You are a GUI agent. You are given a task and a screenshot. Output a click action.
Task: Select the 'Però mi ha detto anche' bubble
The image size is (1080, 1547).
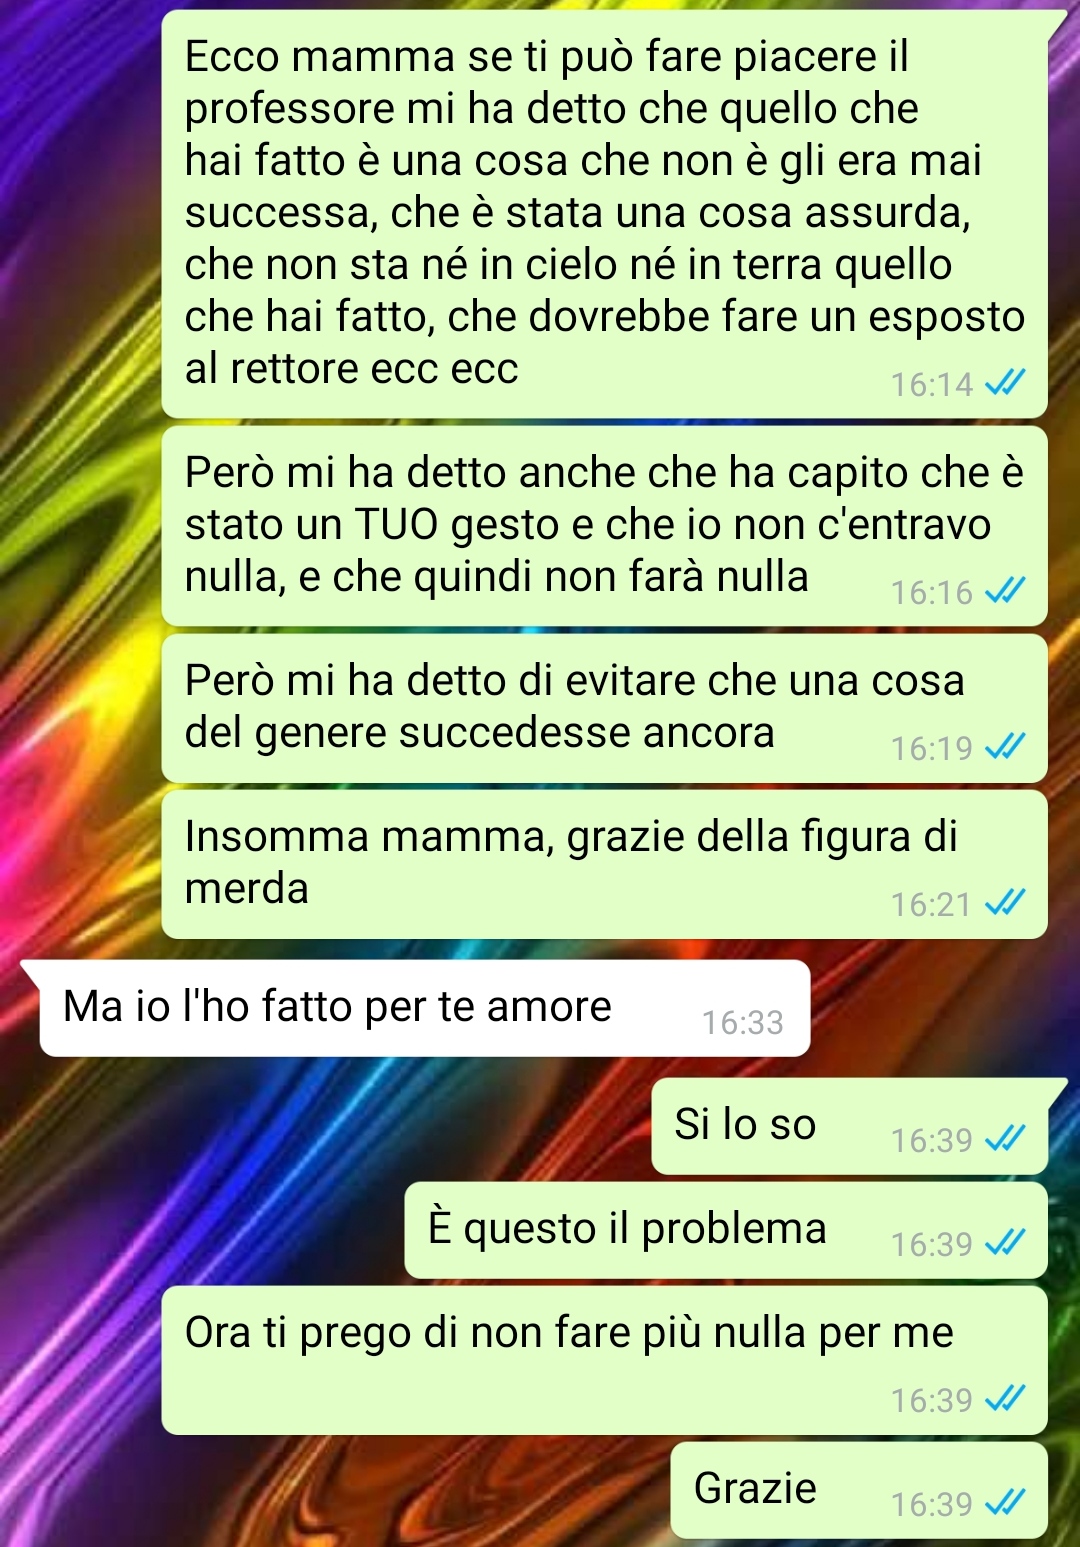click(x=604, y=526)
